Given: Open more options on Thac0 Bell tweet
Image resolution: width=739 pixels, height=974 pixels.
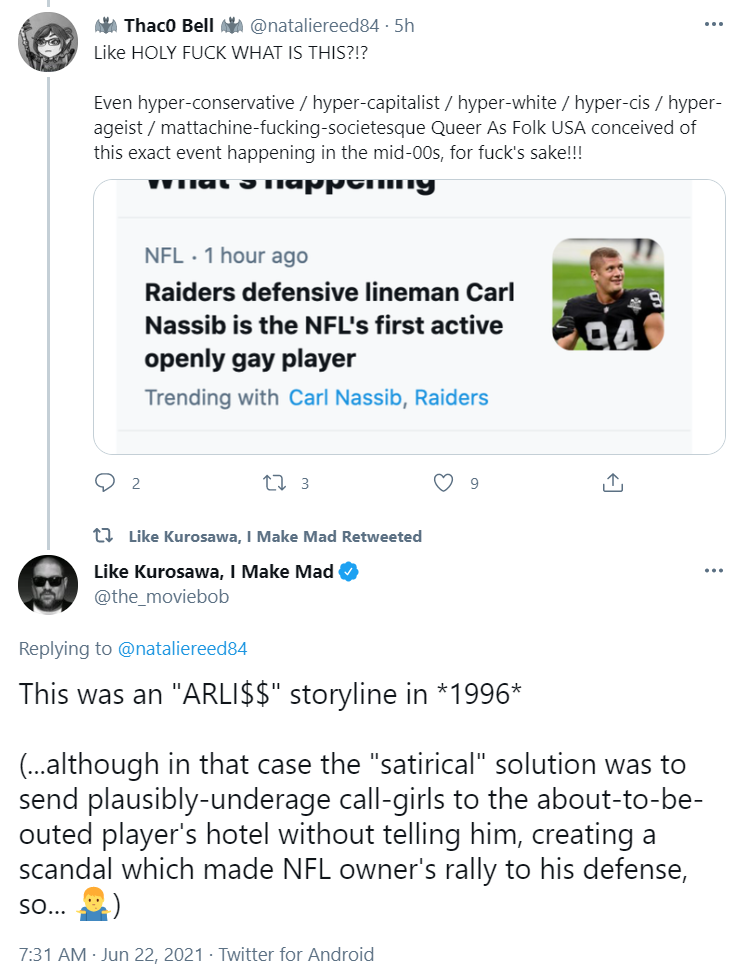Looking at the screenshot, I should tap(714, 24).
